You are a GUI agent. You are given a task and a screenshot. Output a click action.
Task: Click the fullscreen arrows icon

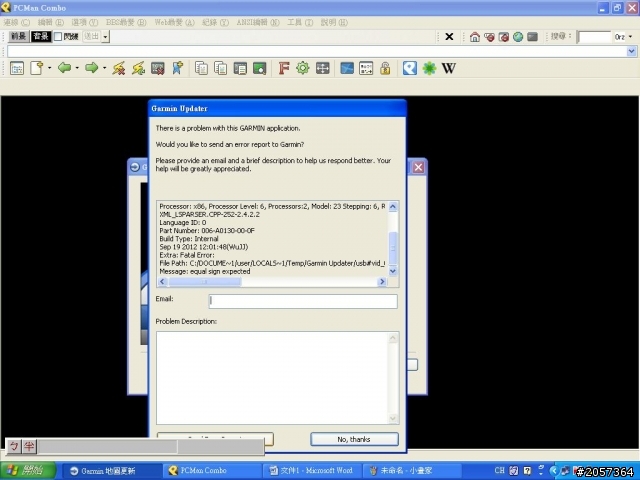[x=322, y=68]
